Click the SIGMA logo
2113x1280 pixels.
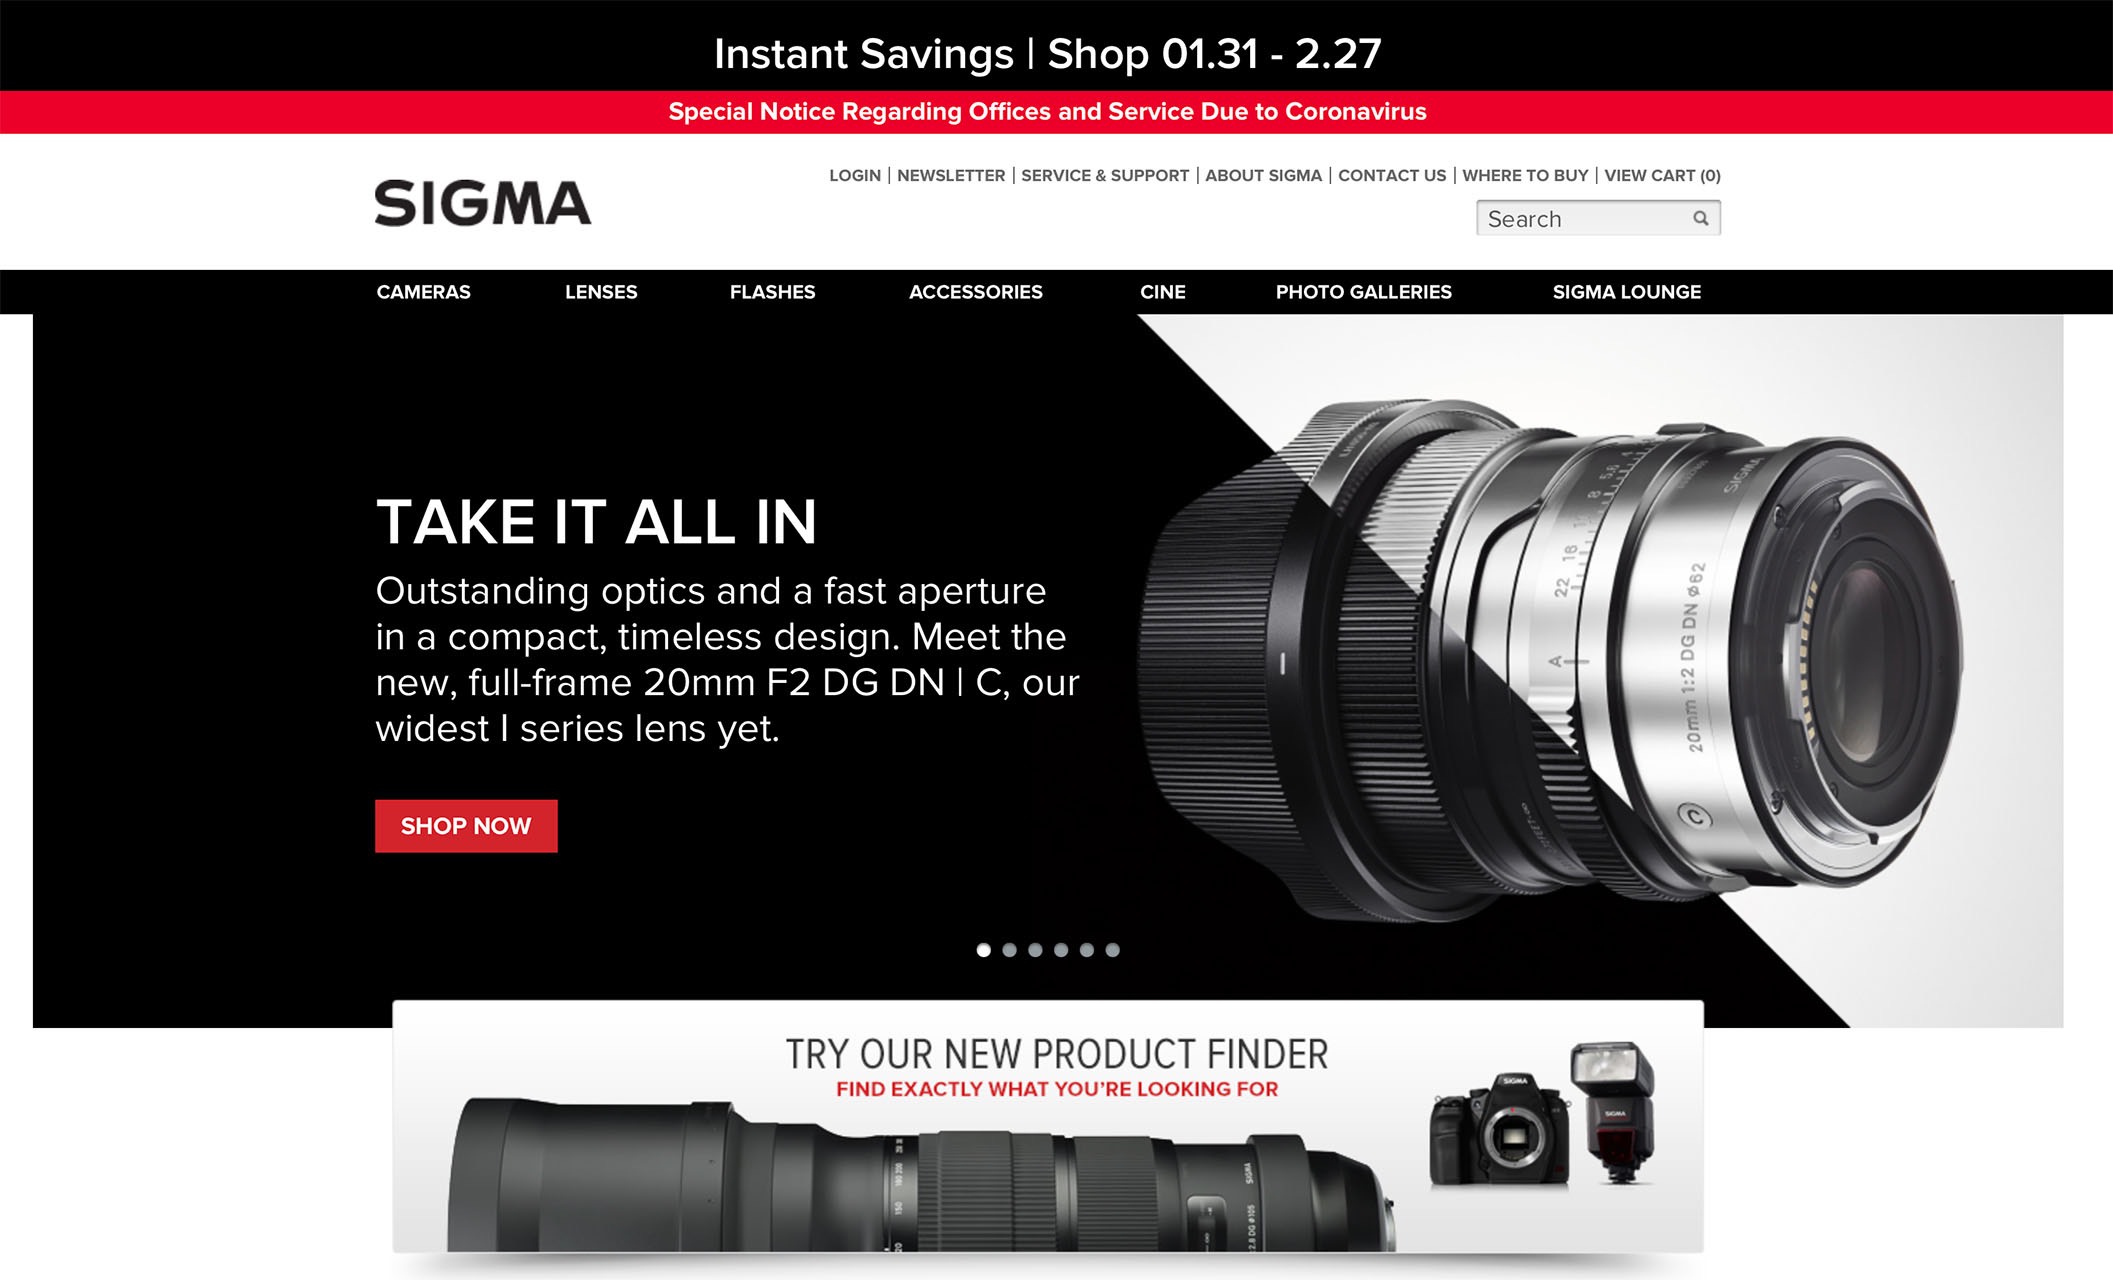tap(483, 203)
